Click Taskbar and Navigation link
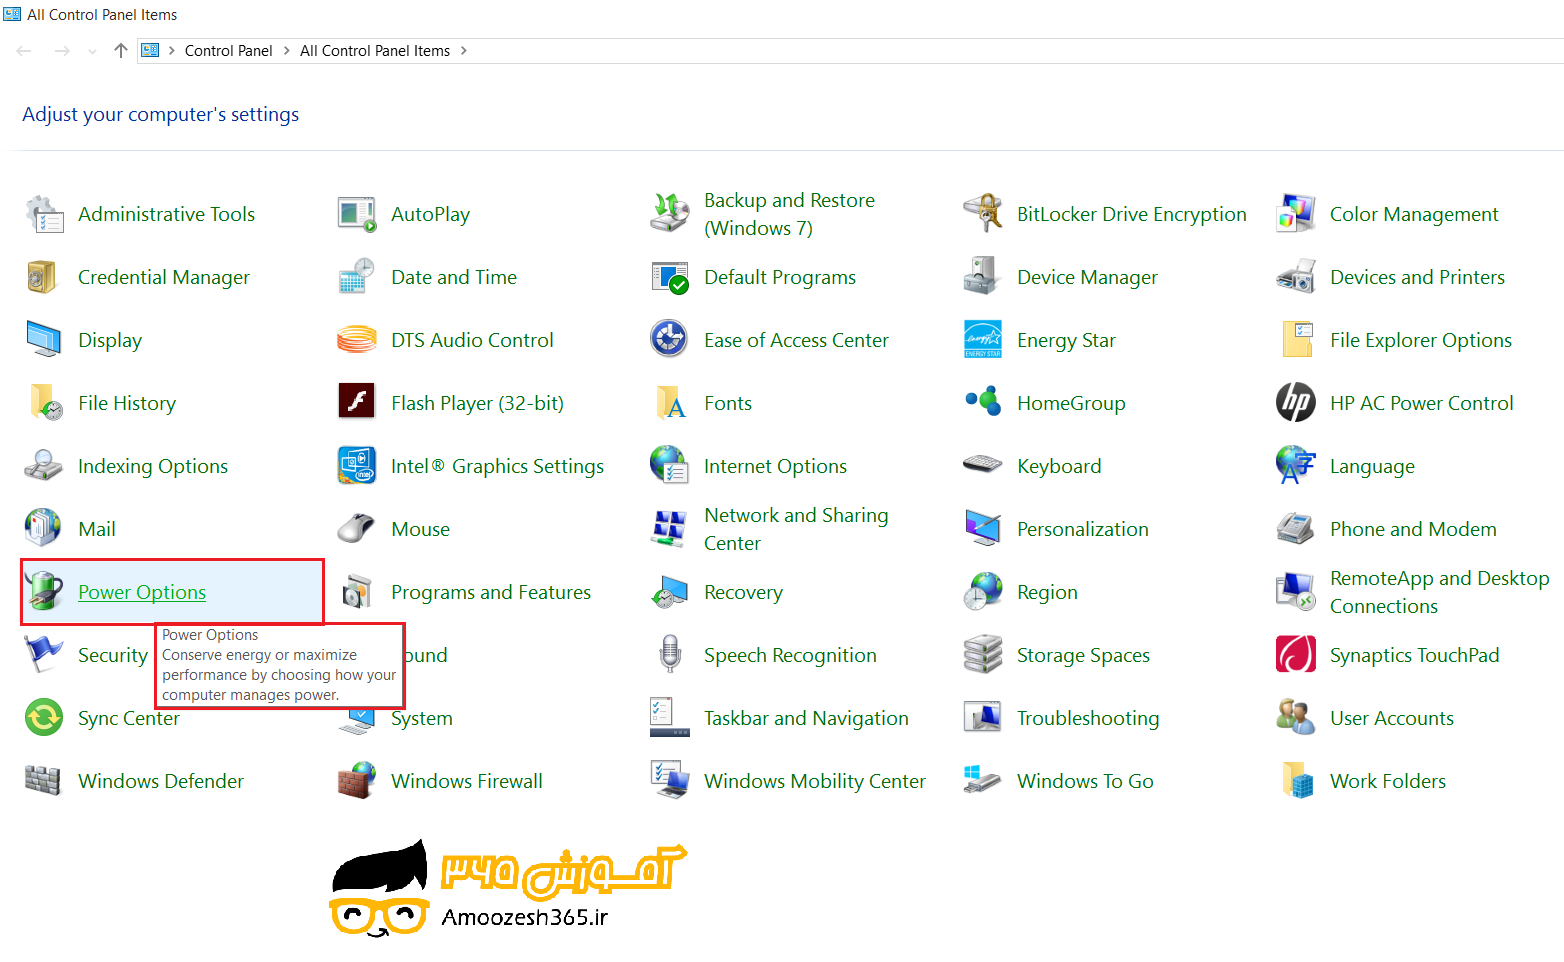The height and width of the screenshot is (962, 1564). tap(806, 718)
